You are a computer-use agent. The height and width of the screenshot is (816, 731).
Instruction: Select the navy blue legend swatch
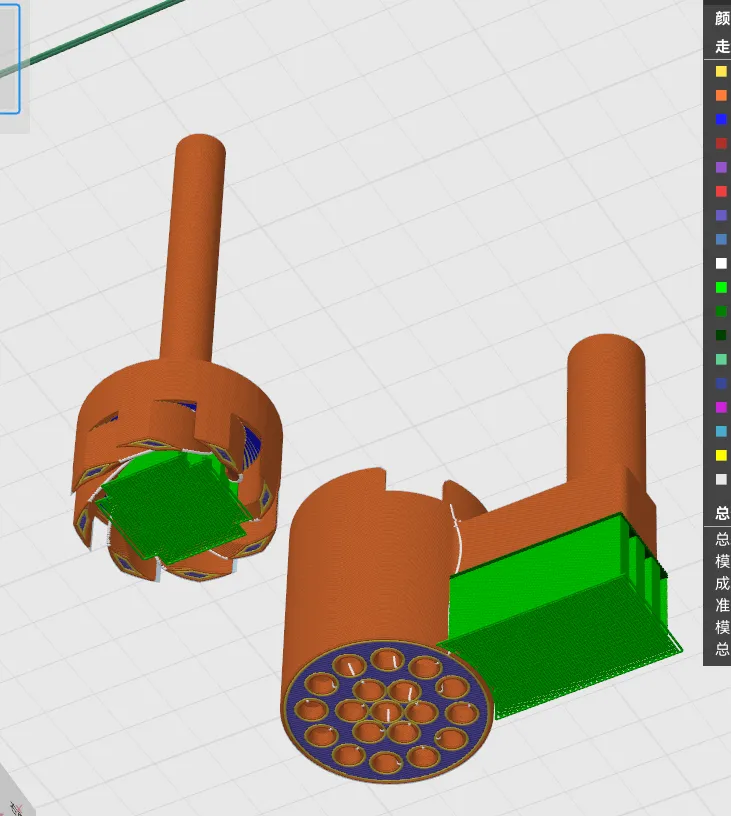721,383
